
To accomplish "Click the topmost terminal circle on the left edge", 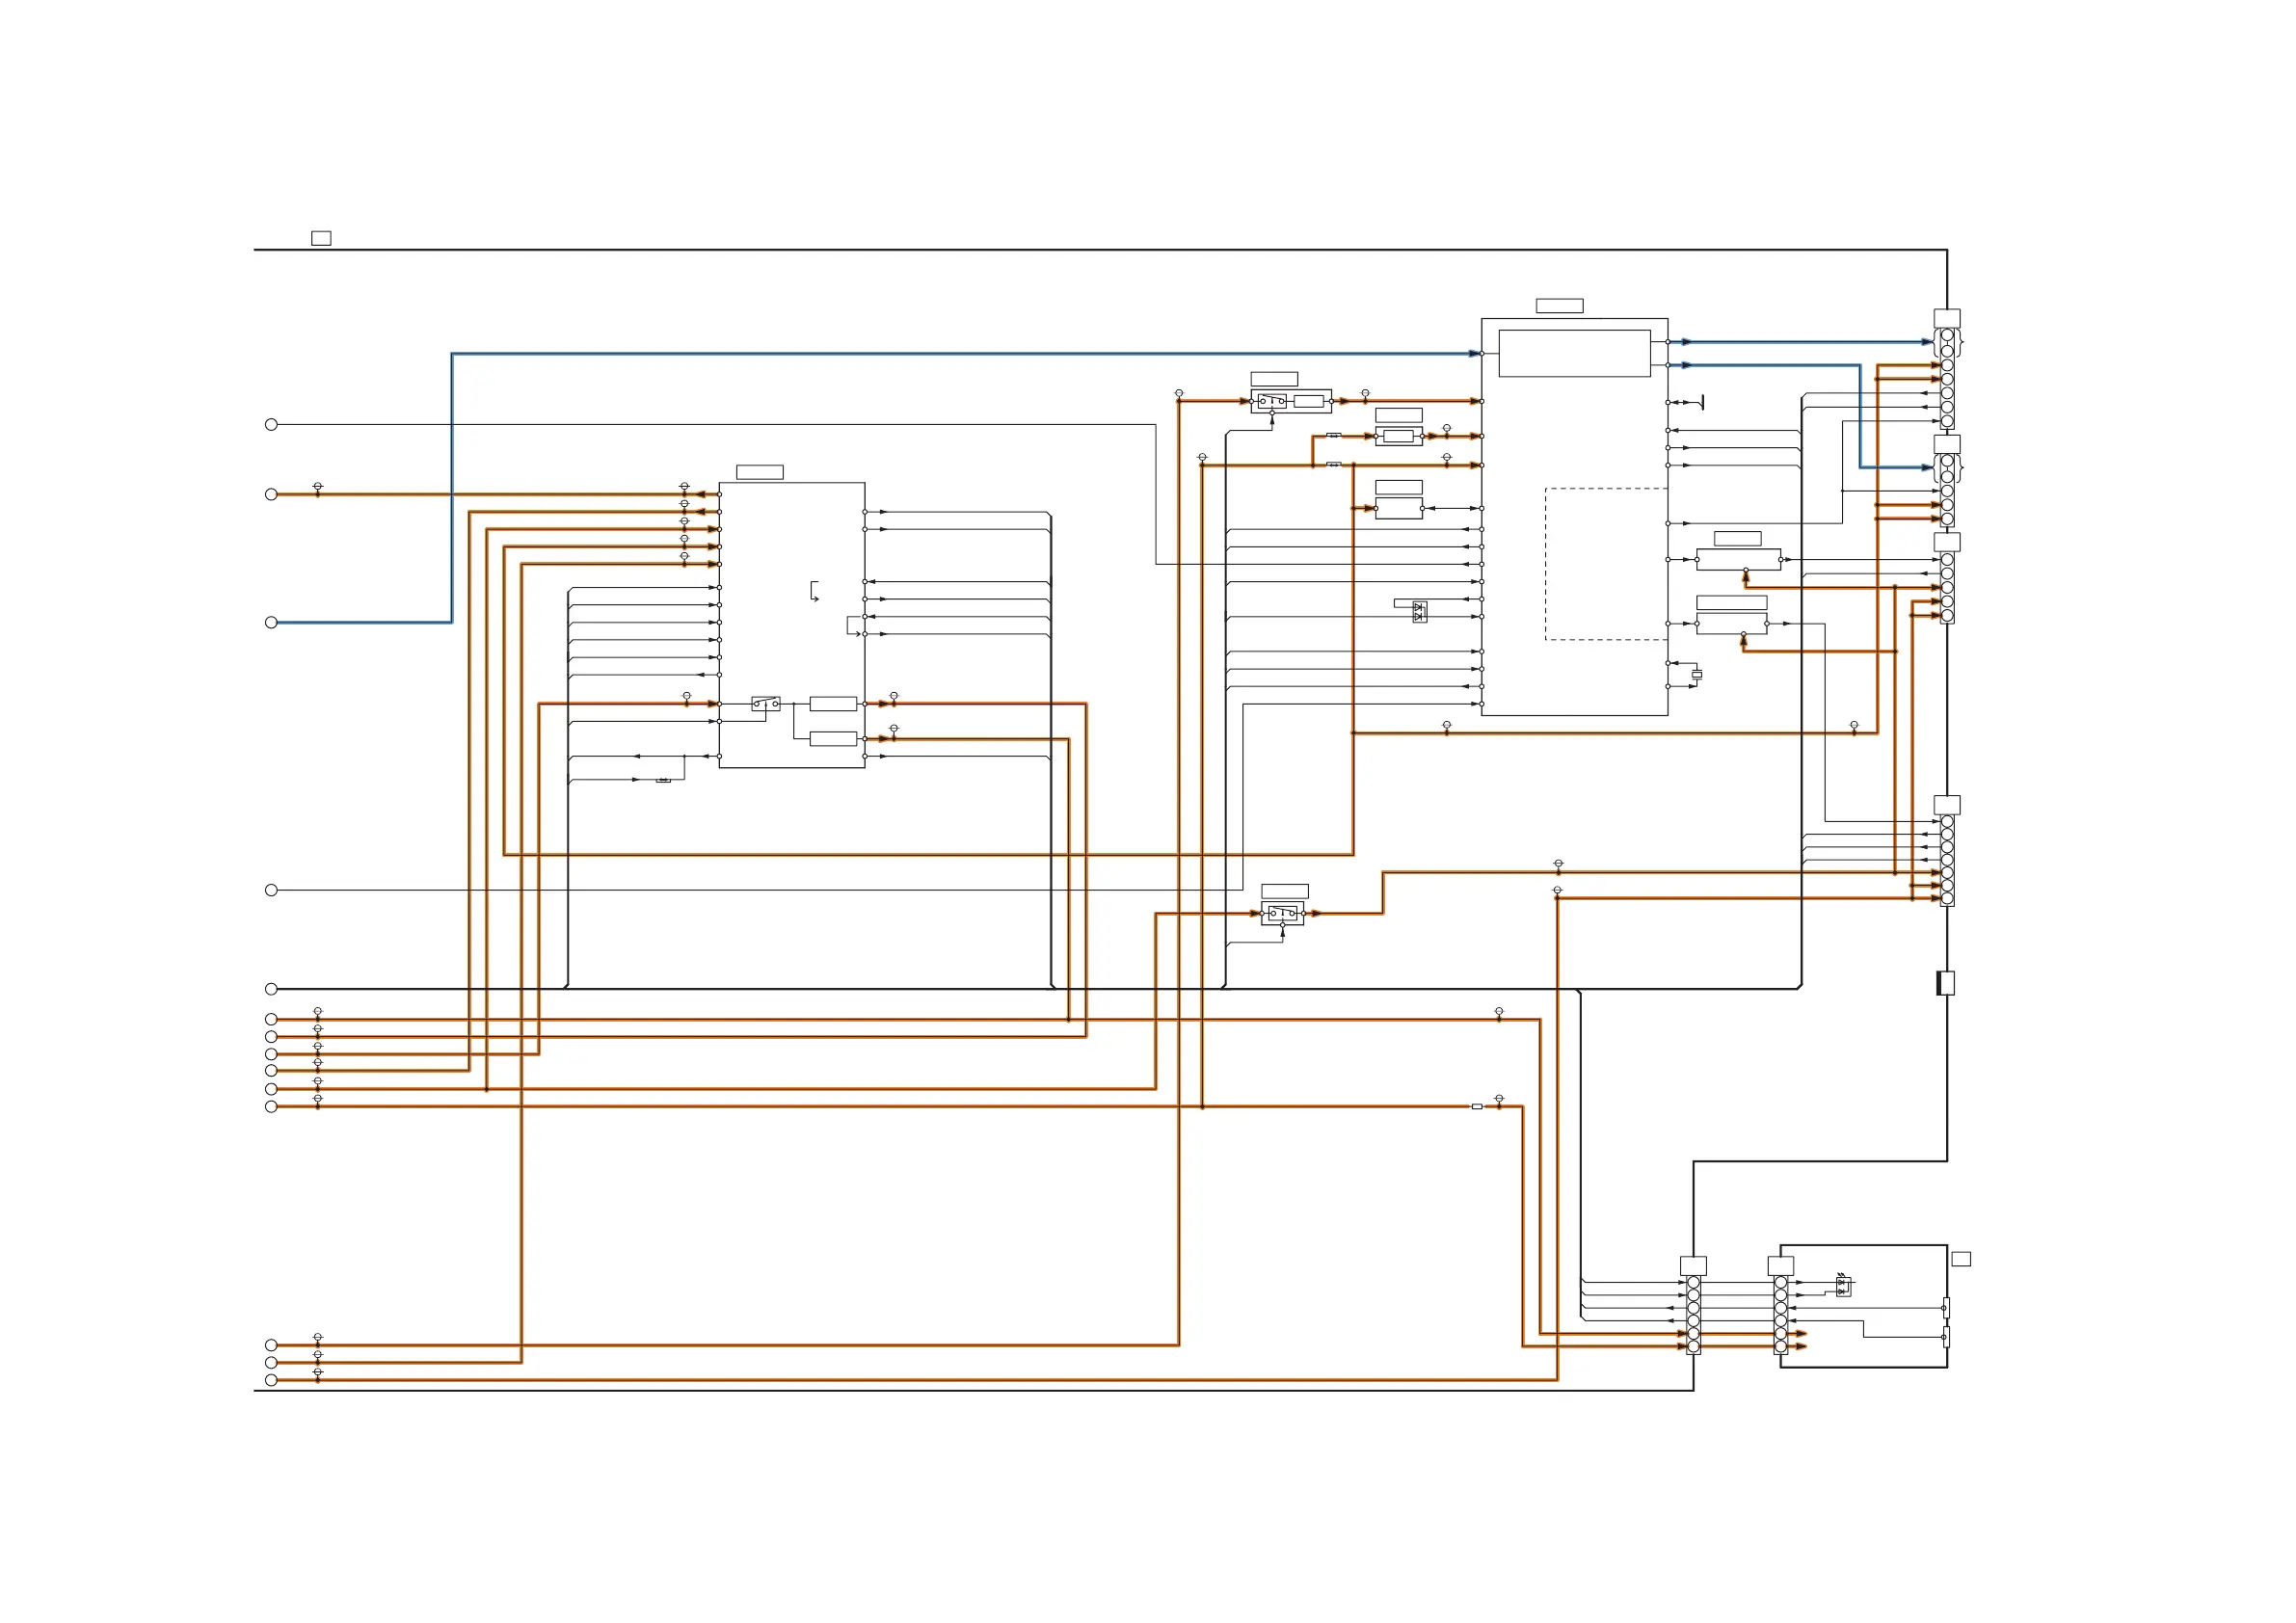I will coord(271,424).
